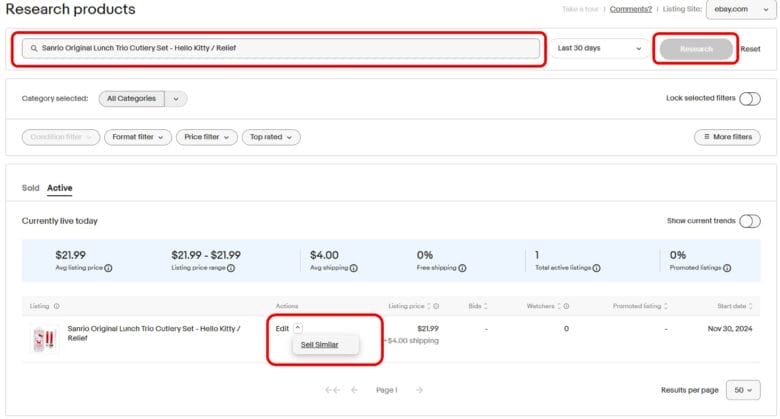Open the Sanrio Original Lunch Trio listing title
780x419 pixels.
154,333
